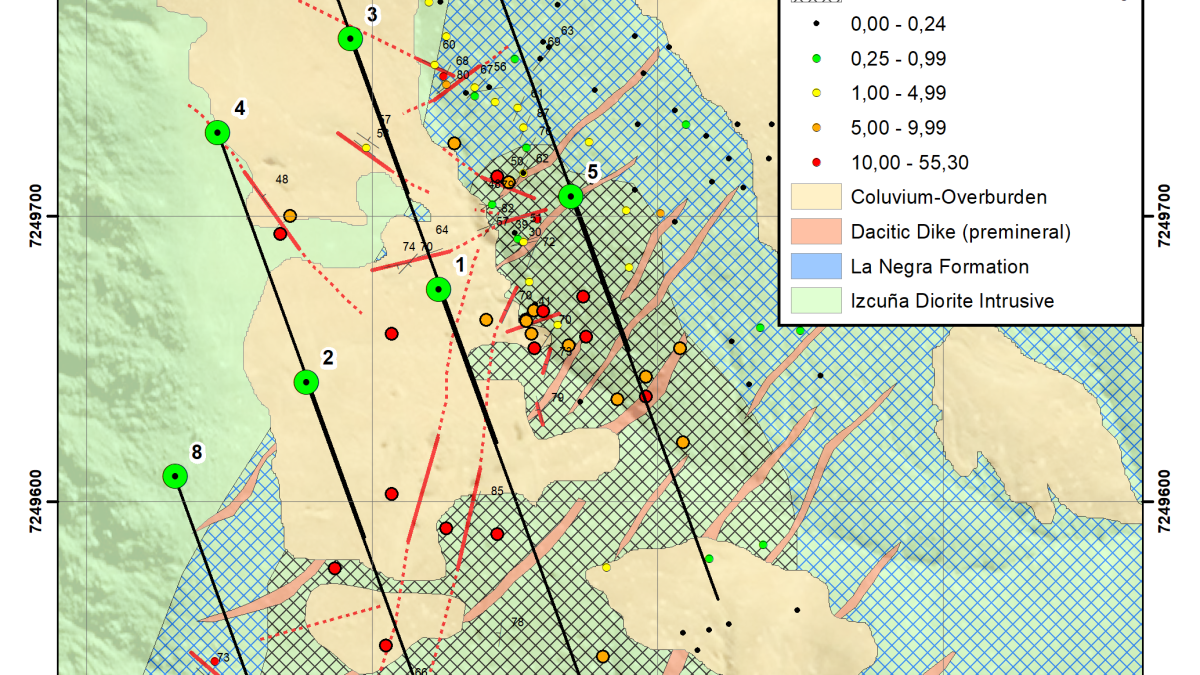Click the 7249600 coordinate label on left axis
This screenshot has width=1200, height=675.
(49, 502)
